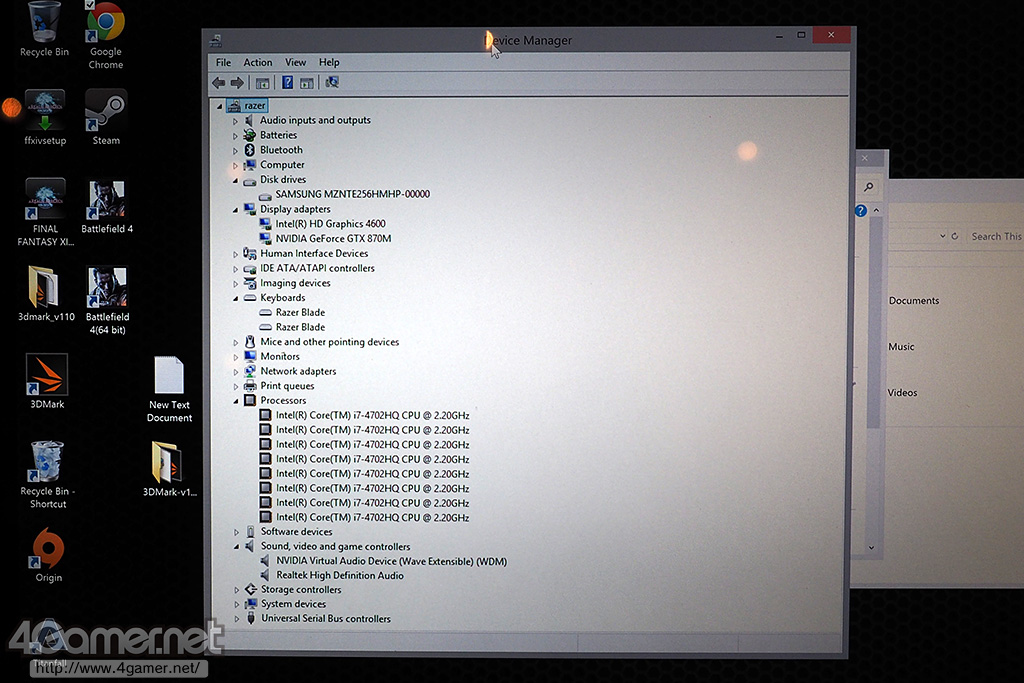The height and width of the screenshot is (683, 1024).
Task: Click the Print queues printer icon
Action: point(250,385)
